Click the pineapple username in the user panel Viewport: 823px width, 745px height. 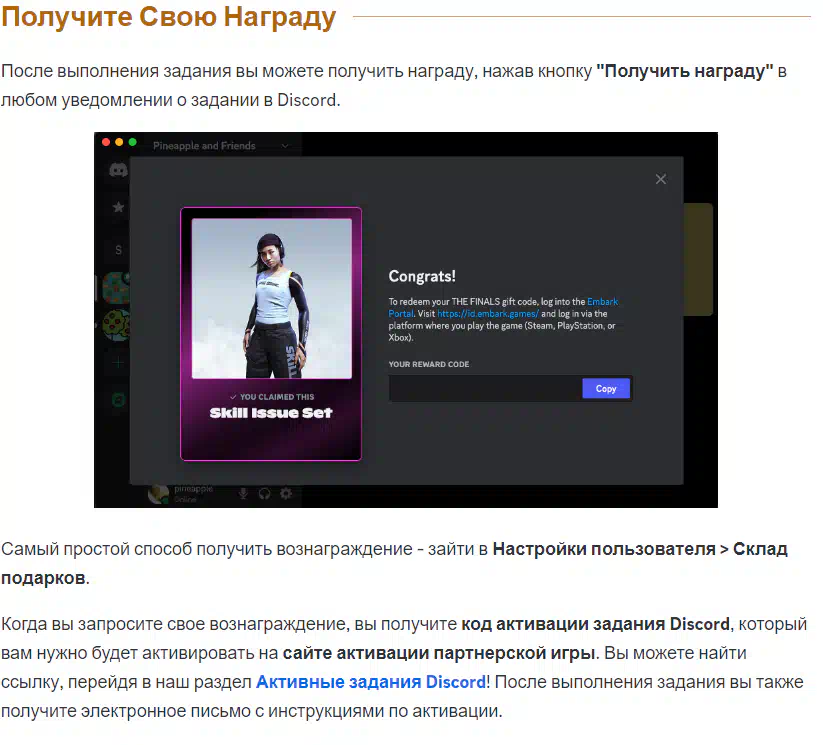[194, 489]
